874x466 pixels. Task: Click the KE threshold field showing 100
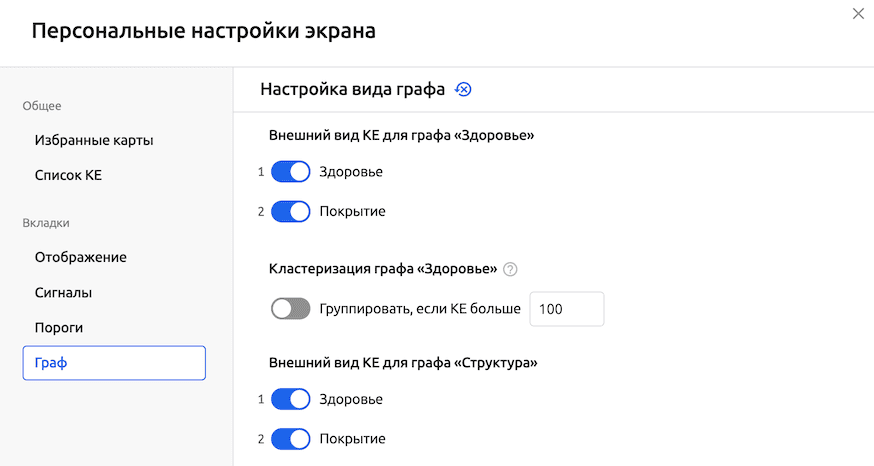coord(566,309)
